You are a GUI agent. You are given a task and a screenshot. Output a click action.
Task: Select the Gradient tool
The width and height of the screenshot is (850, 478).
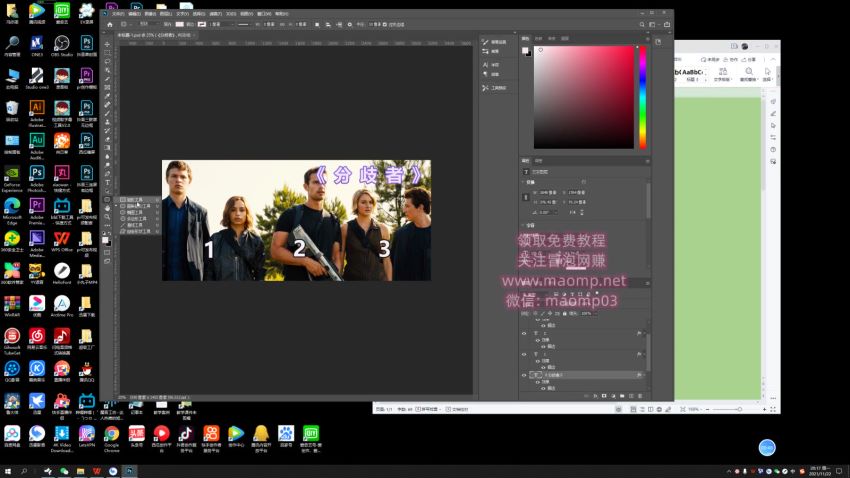(x=107, y=147)
